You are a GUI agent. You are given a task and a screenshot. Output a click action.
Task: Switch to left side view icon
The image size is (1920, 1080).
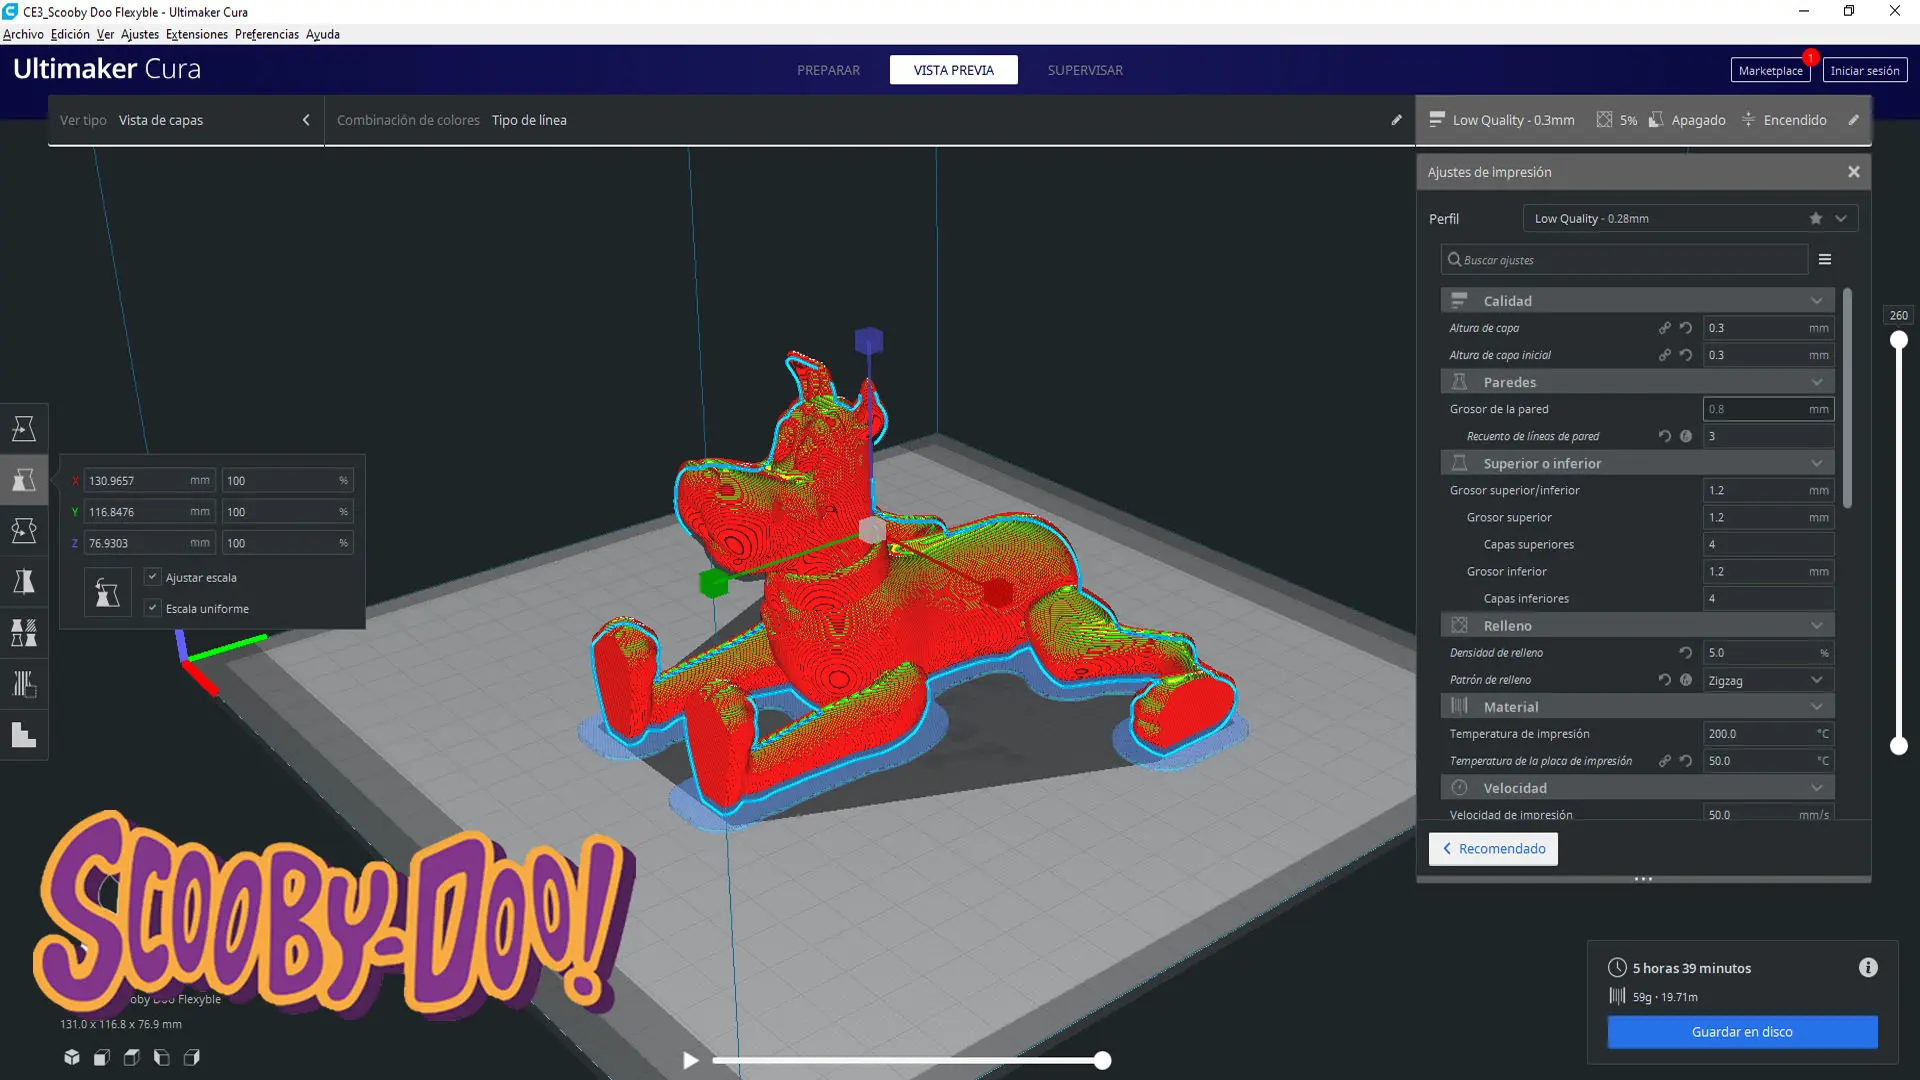pyautogui.click(x=162, y=1057)
